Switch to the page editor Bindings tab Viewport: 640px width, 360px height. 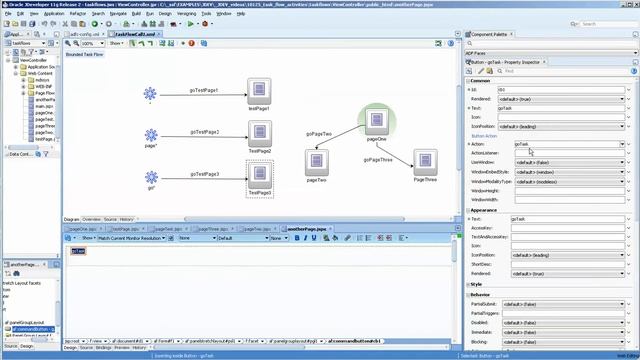point(104,348)
